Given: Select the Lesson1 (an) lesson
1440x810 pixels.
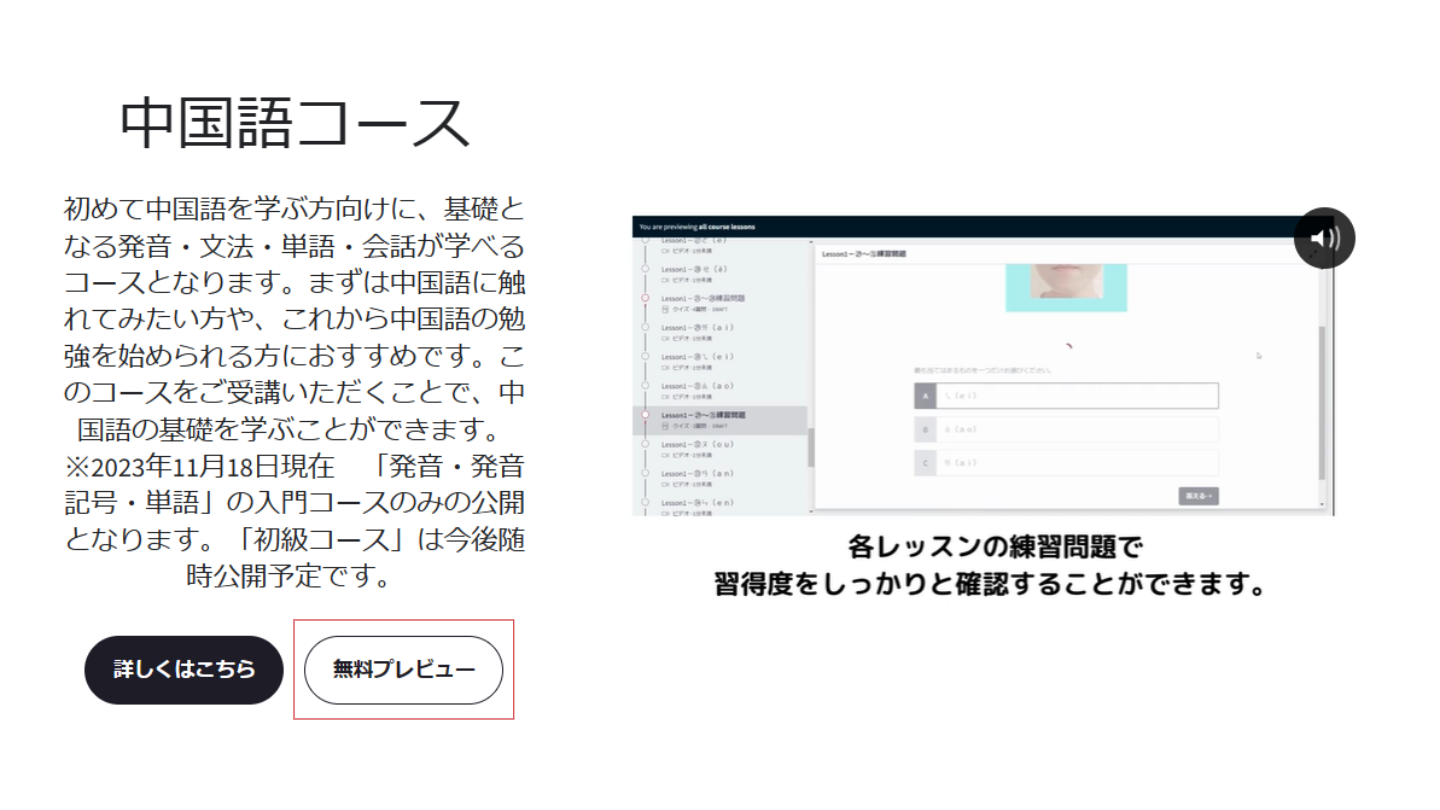Looking at the screenshot, I should pos(698,474).
